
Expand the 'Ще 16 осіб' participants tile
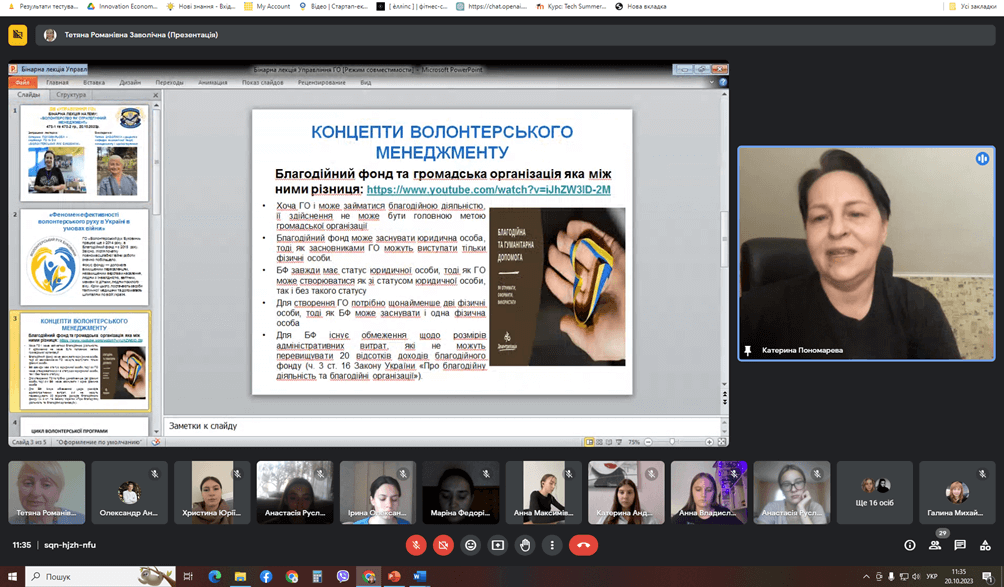(875, 492)
